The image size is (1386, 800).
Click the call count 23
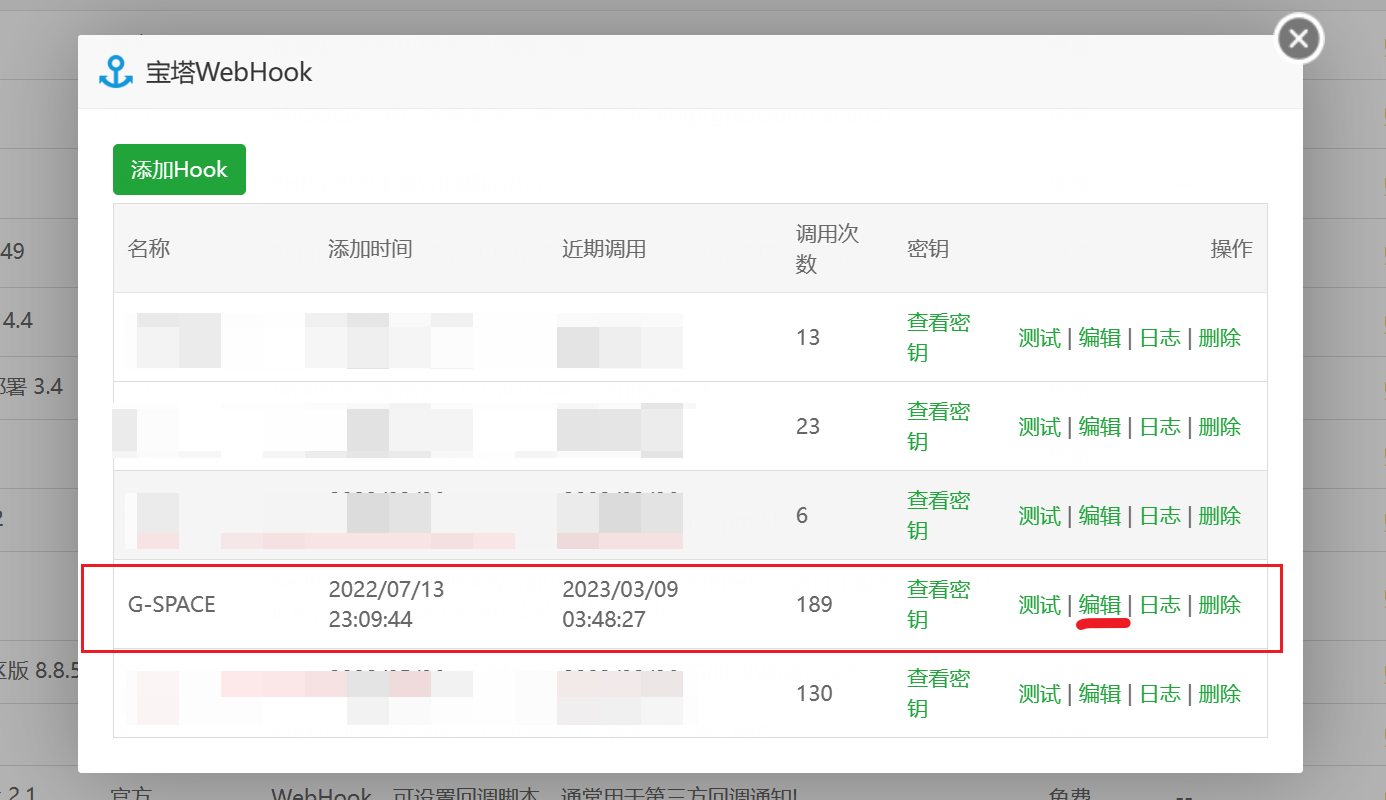pyautogui.click(x=808, y=427)
